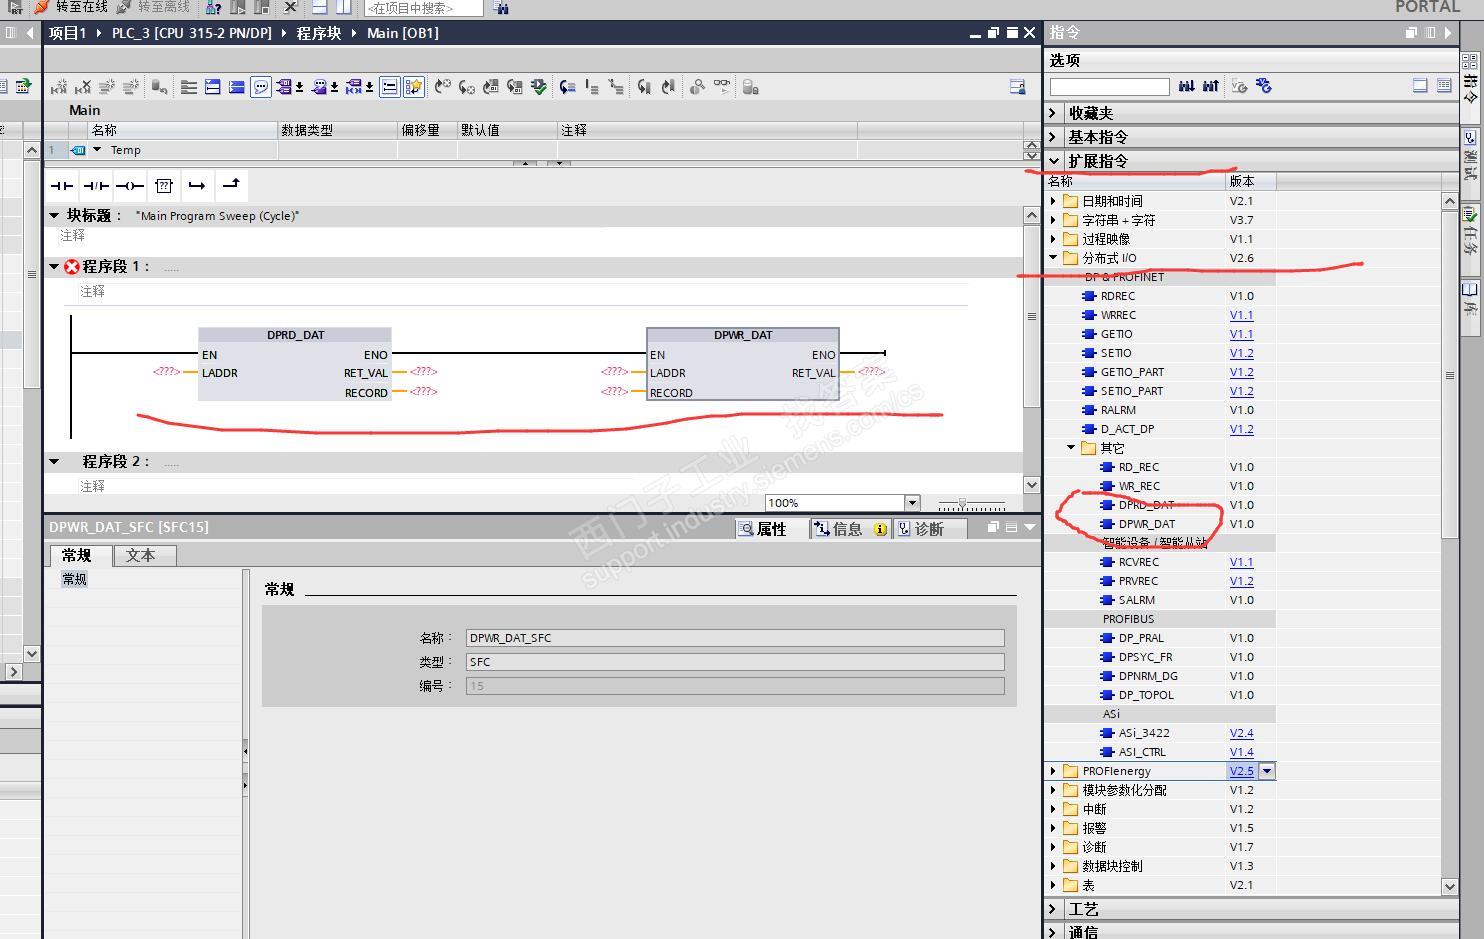Click the go offline icon
Viewport: 1484px width, 939px height.
(124, 7)
